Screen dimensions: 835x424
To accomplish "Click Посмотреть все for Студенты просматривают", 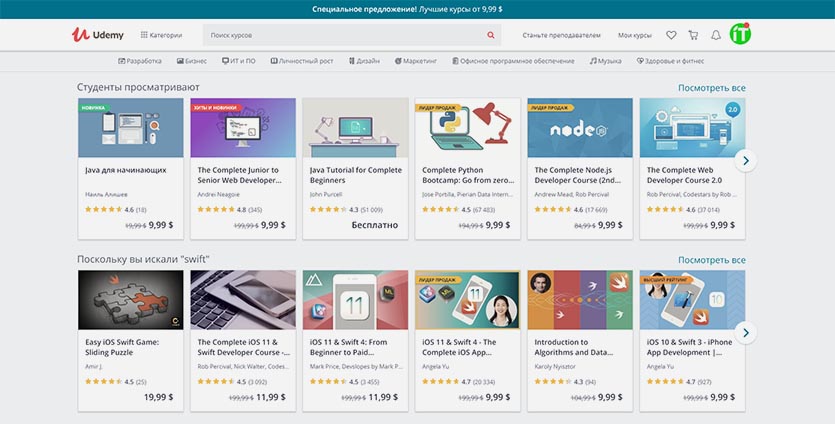I will (x=711, y=88).
